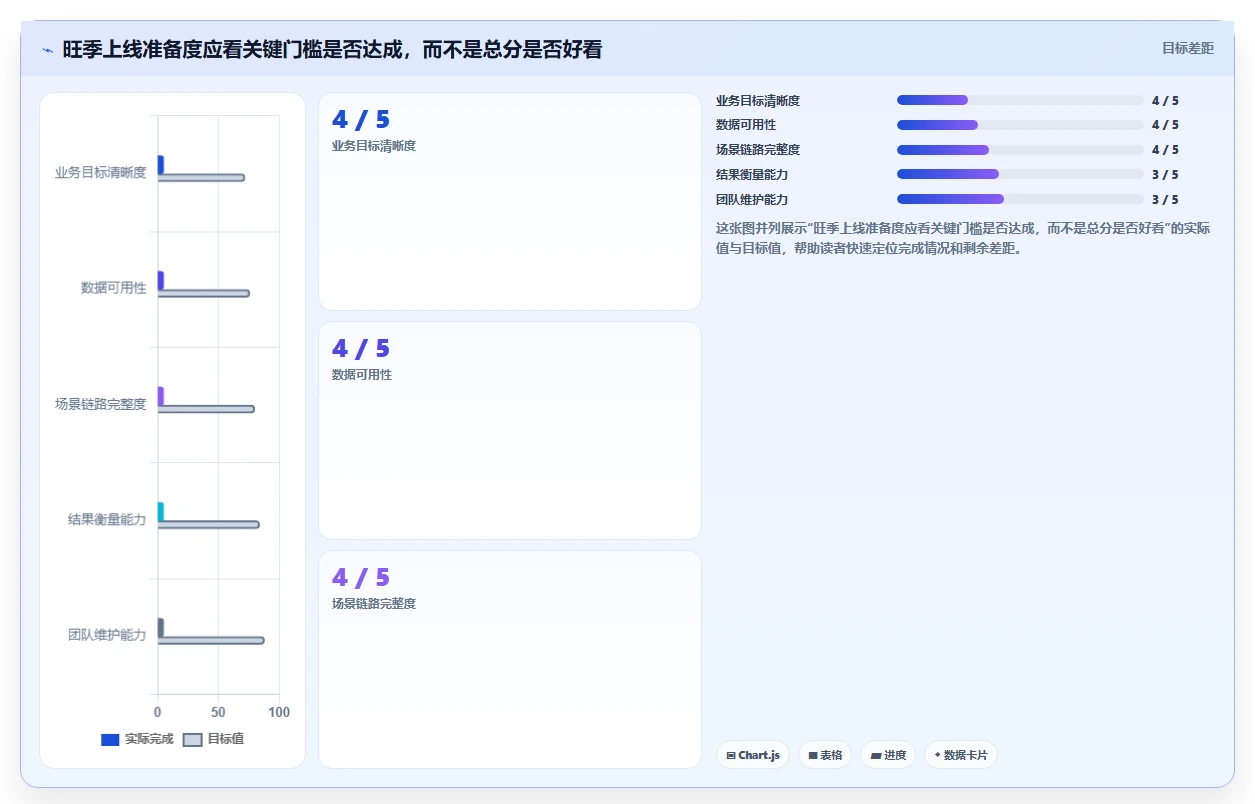
Task: Click the 目标差距 label in the header
Action: [x=1188, y=48]
